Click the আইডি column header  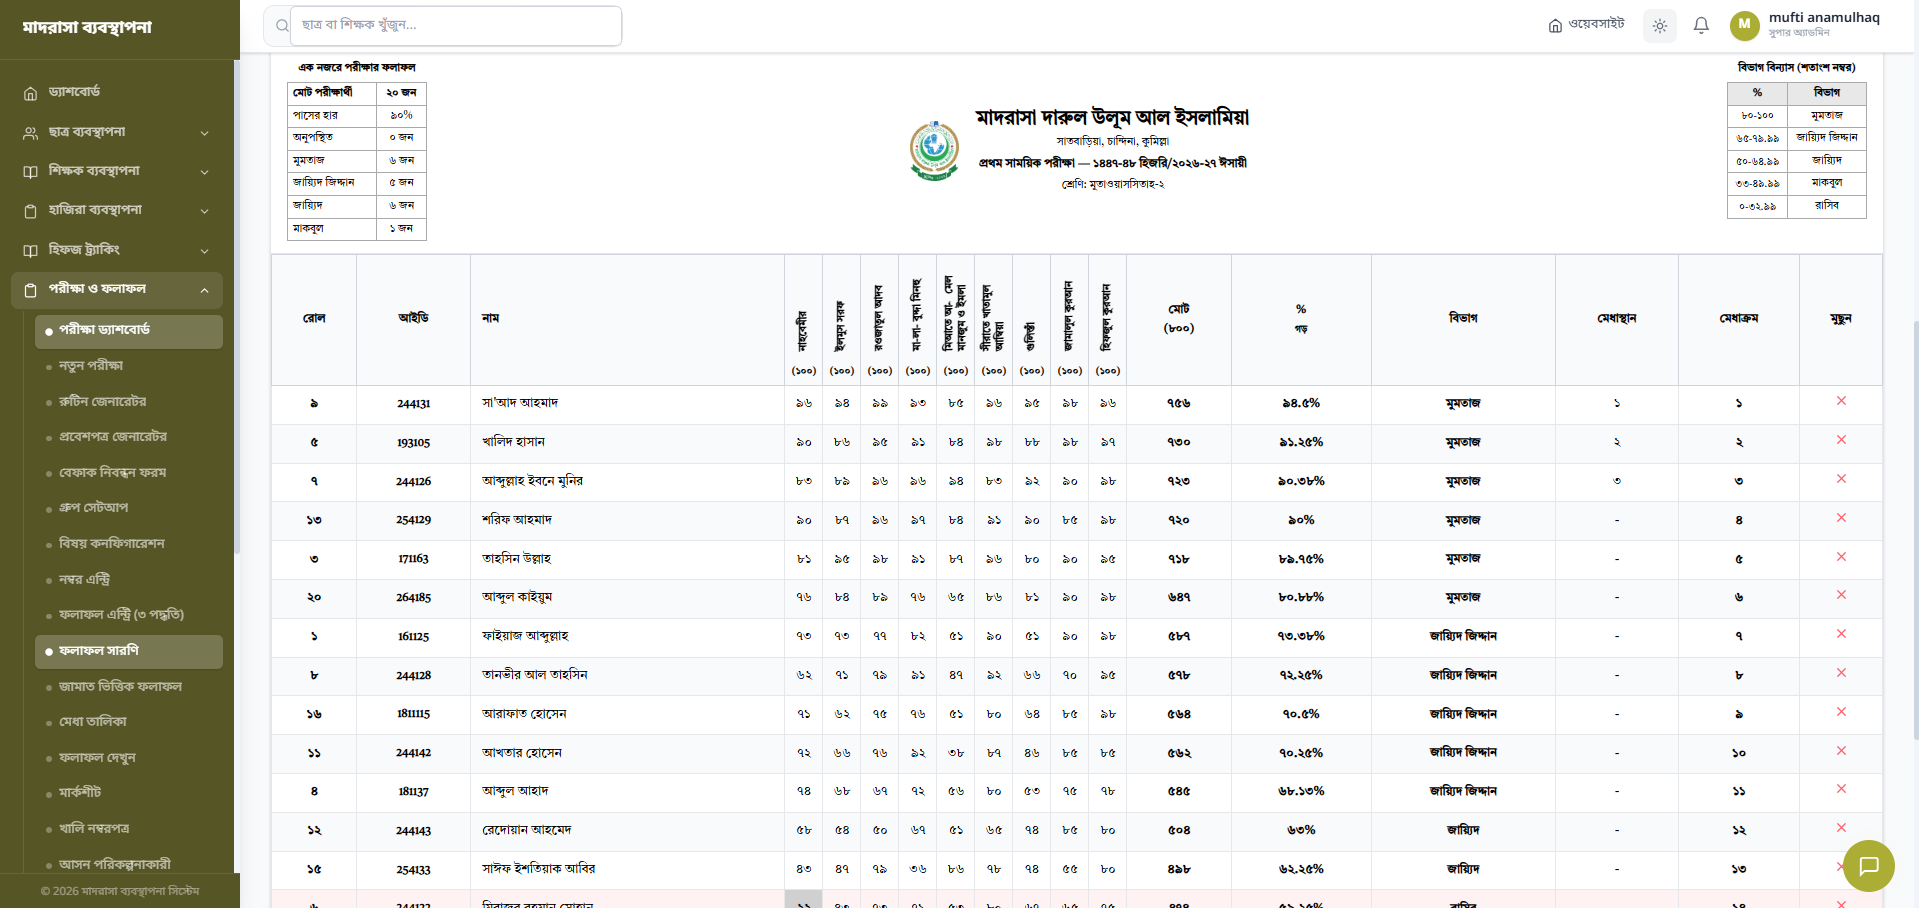pyautogui.click(x=413, y=319)
